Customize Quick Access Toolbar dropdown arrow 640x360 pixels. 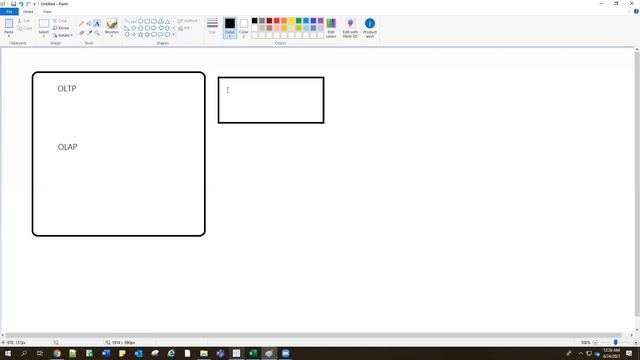point(35,4)
